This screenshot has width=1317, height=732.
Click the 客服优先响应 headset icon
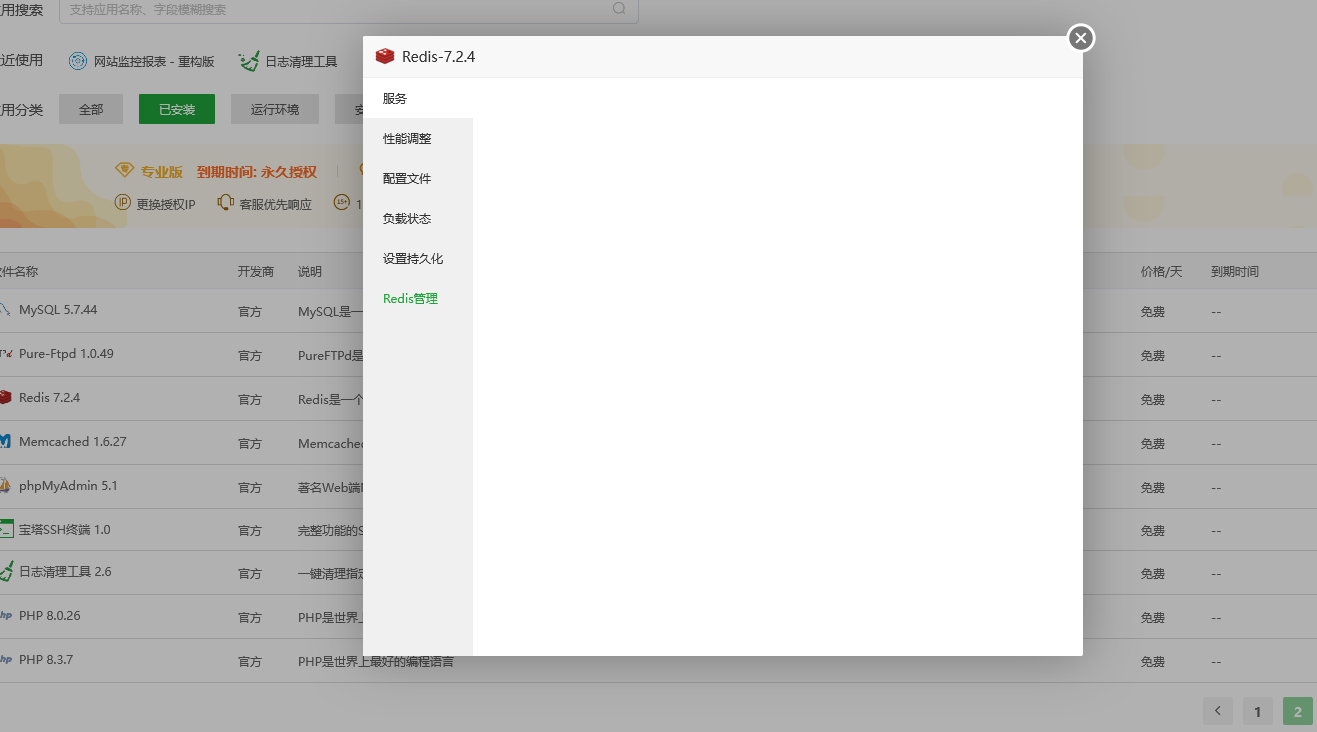(x=225, y=202)
